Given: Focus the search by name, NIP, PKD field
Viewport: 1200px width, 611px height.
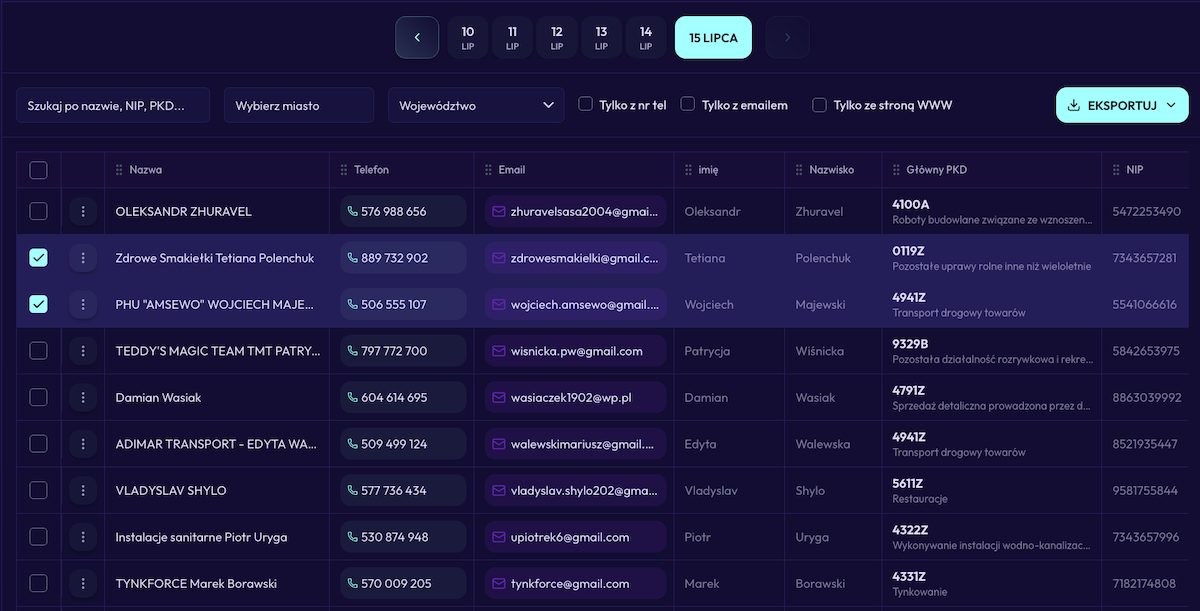Looking at the screenshot, I should coord(113,105).
